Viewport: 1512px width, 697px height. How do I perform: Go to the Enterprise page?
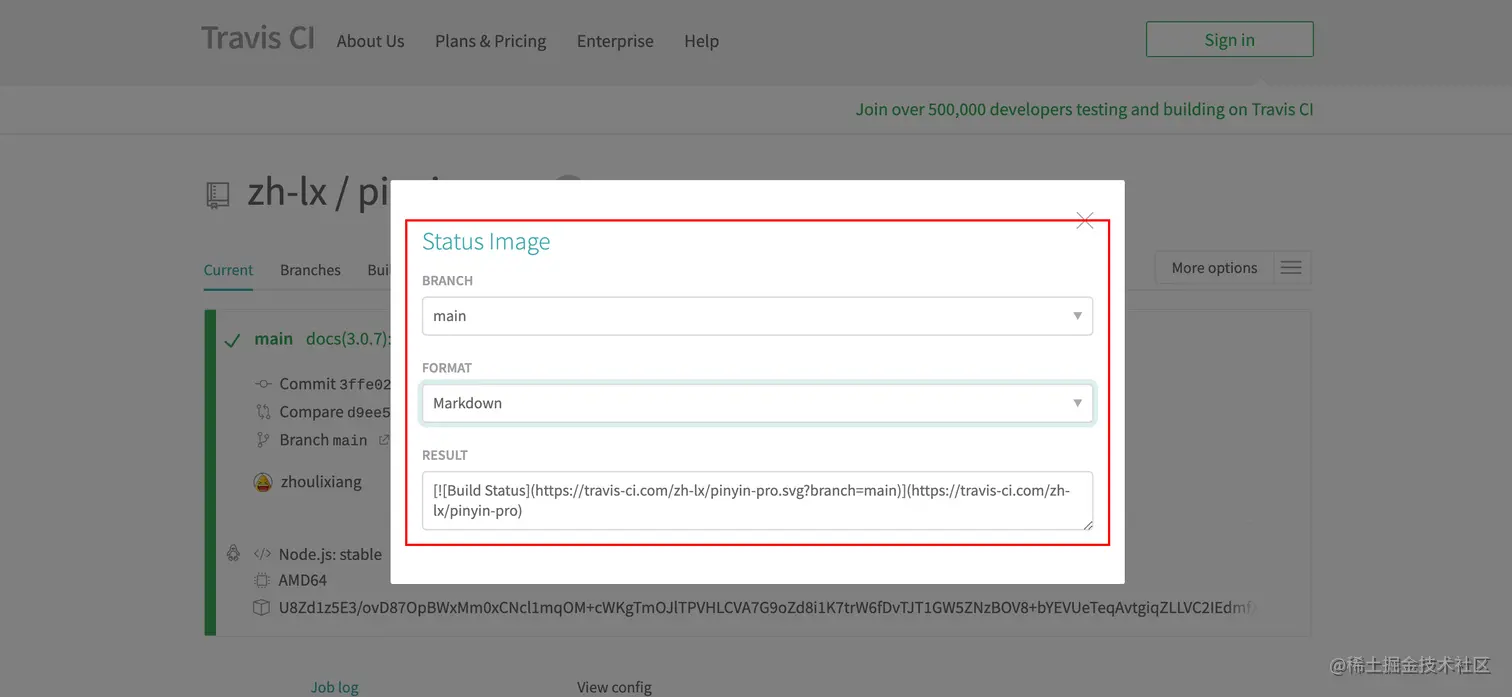(615, 41)
